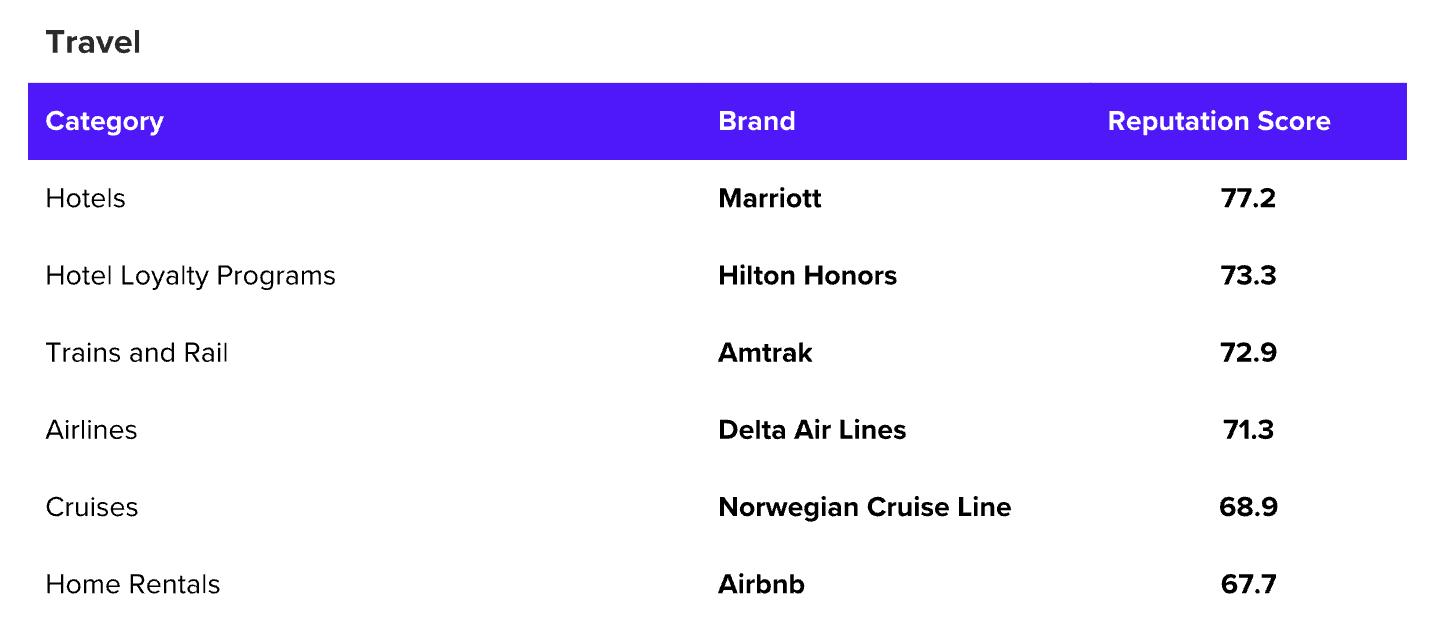Select the Cruises category cell
Viewport: 1434px width, 638px height.
92,507
